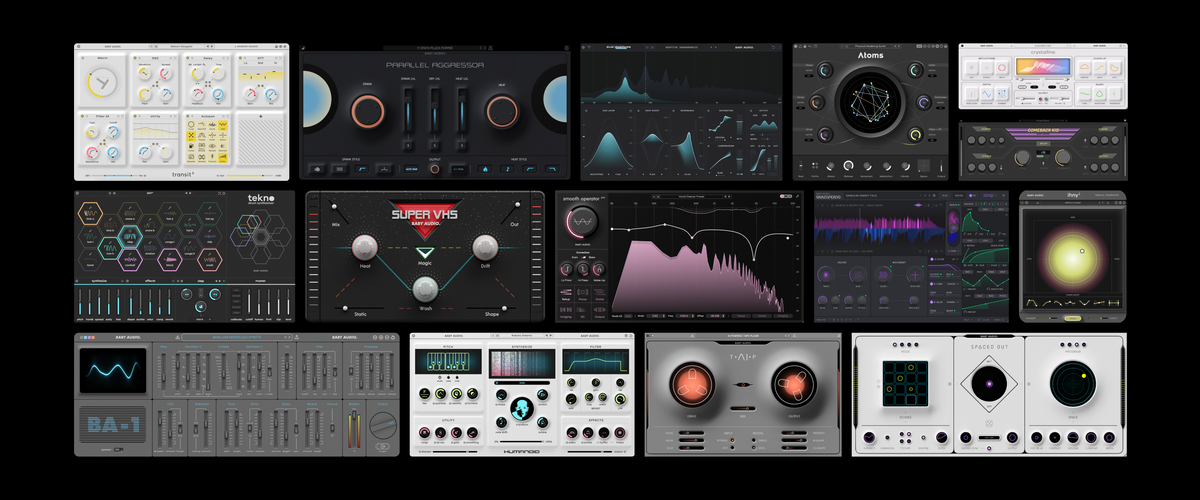Click the Synthesize spectrogram display in Humanoid

(522, 363)
